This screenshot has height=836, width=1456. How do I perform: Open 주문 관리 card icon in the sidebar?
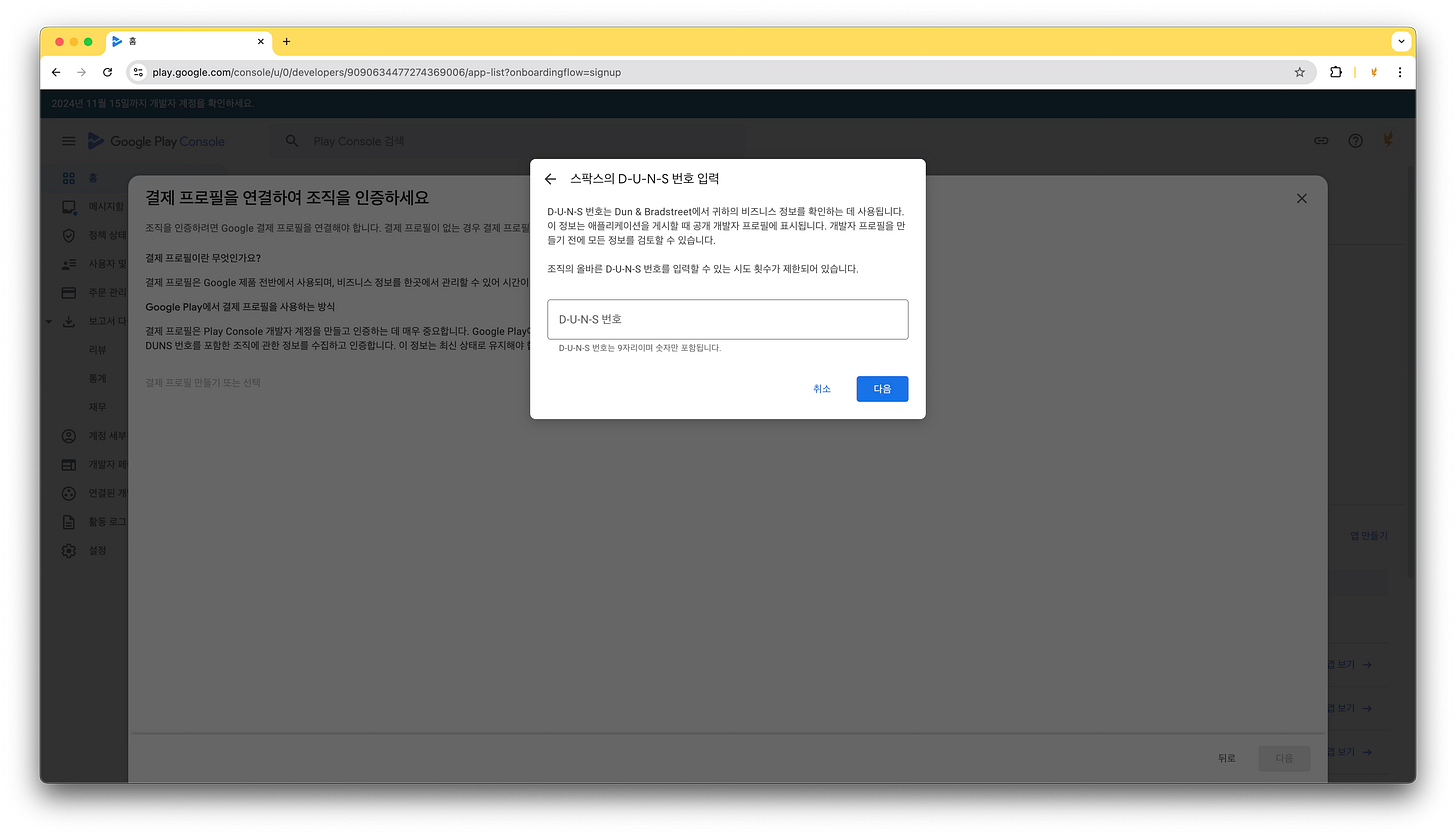[68, 293]
